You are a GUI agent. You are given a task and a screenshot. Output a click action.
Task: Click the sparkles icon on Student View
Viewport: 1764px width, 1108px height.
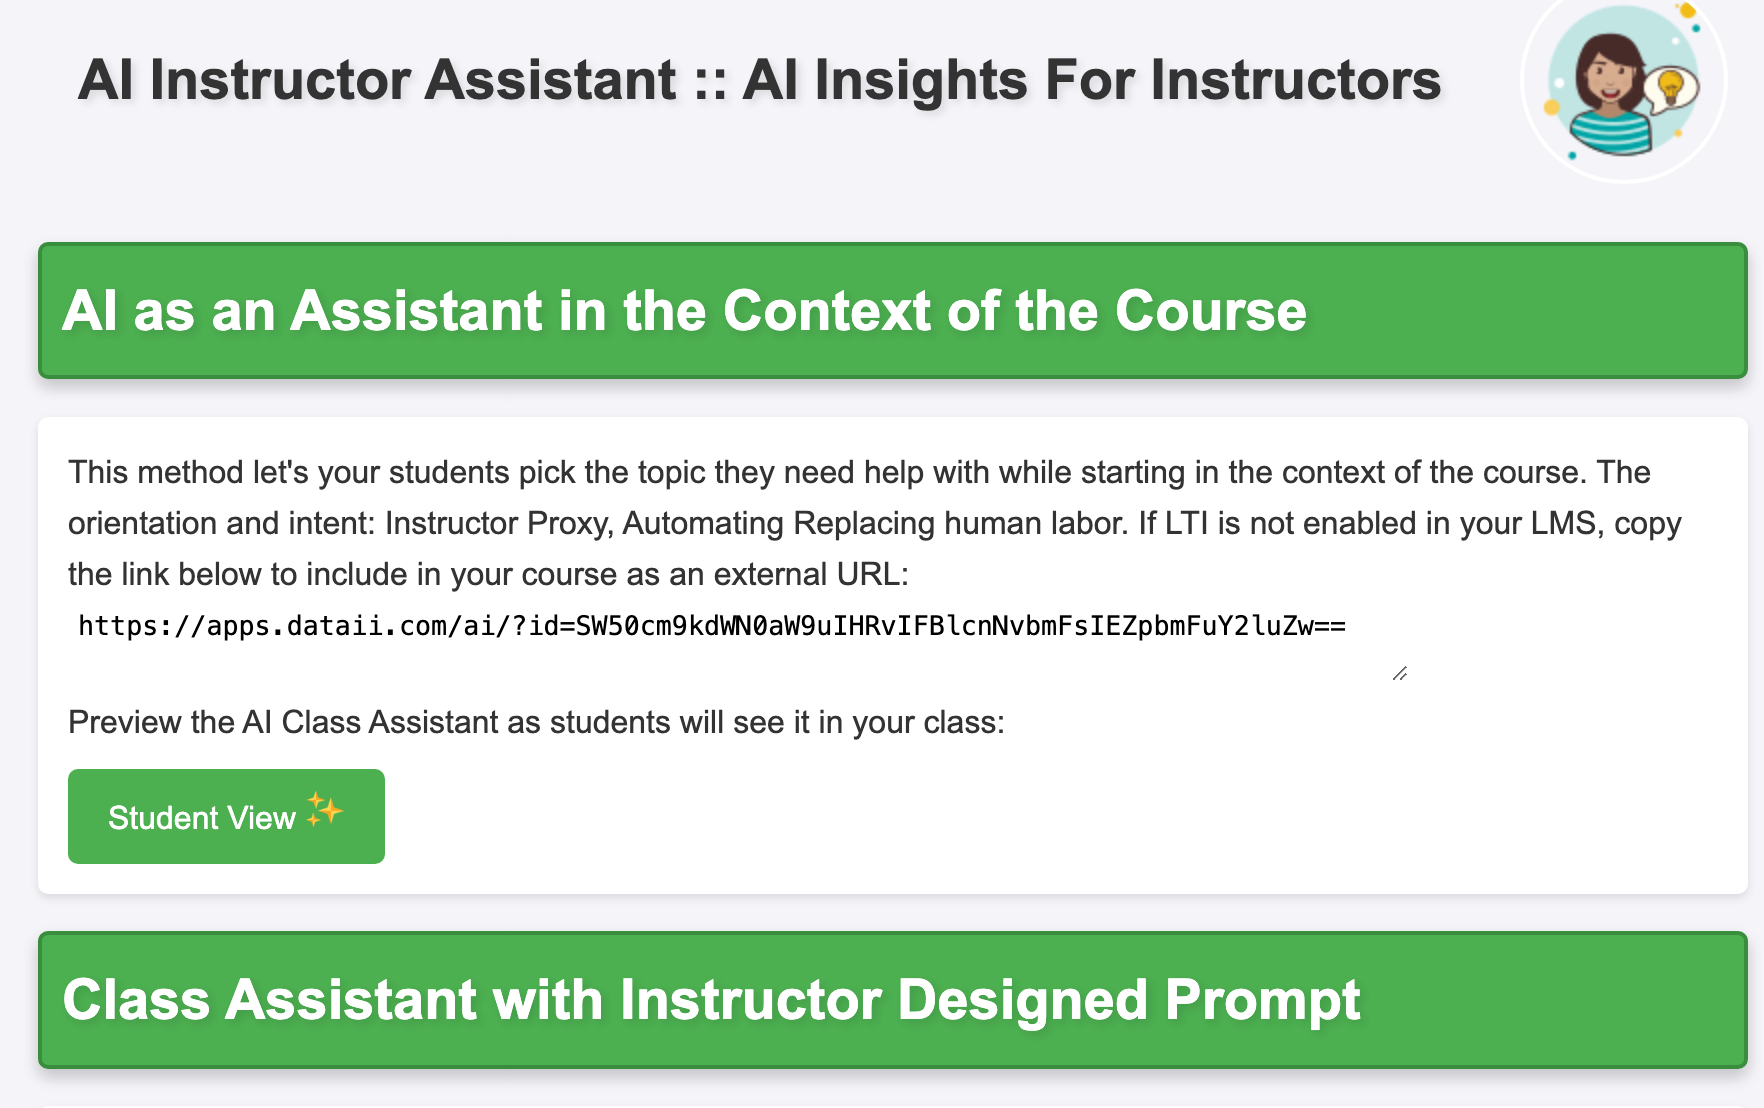click(324, 810)
